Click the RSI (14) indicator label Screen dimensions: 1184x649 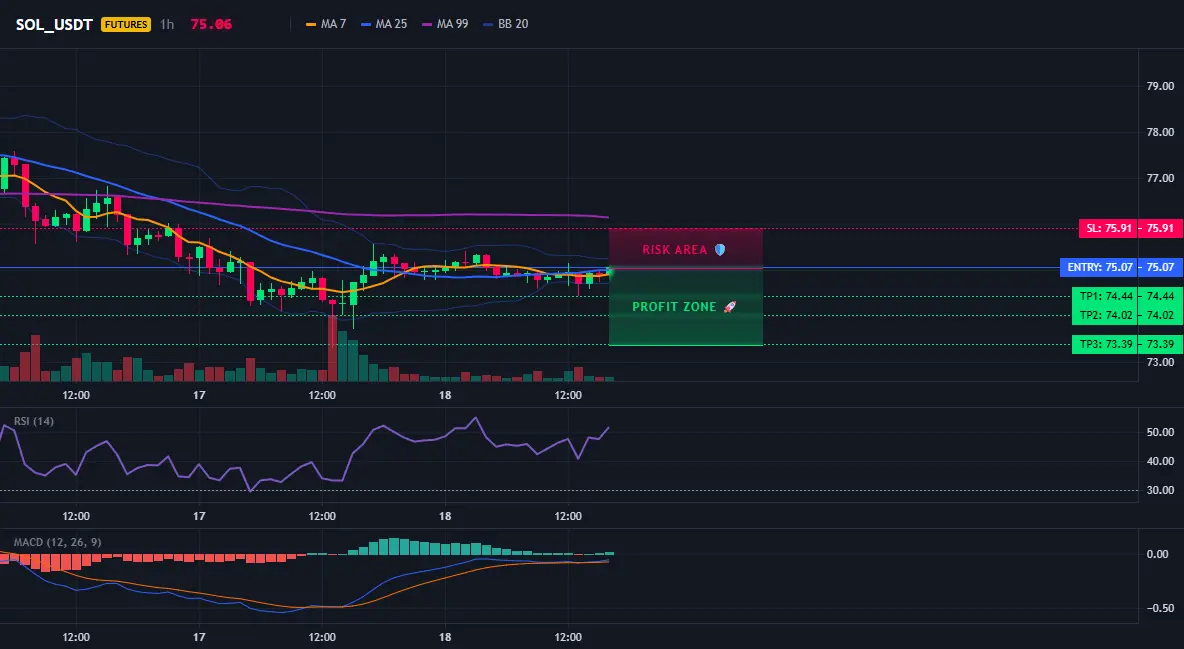(x=34, y=421)
